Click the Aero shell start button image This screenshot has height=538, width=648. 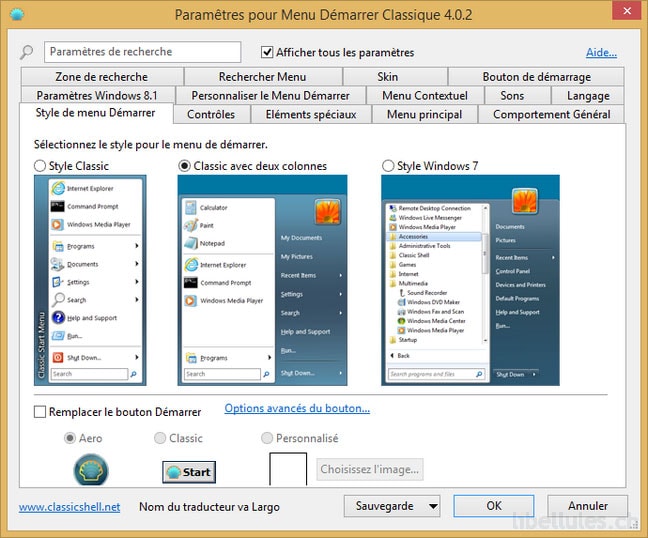point(91,470)
